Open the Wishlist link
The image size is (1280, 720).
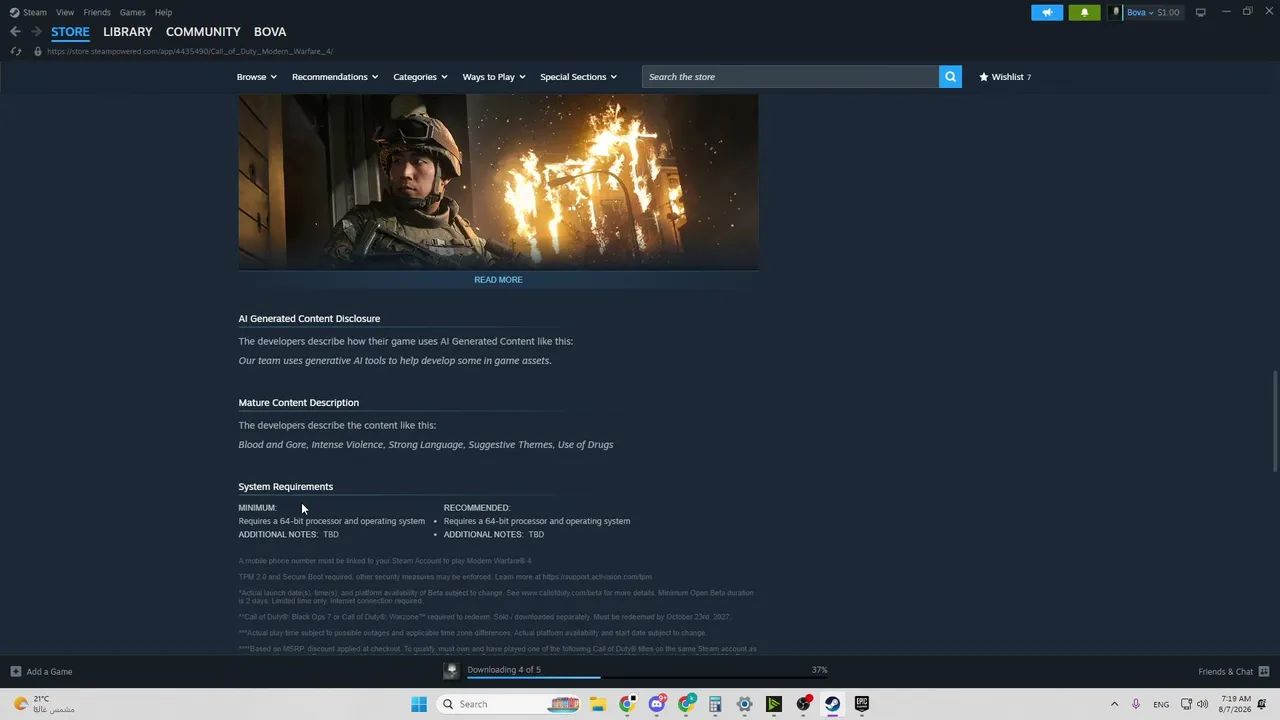click(1005, 77)
